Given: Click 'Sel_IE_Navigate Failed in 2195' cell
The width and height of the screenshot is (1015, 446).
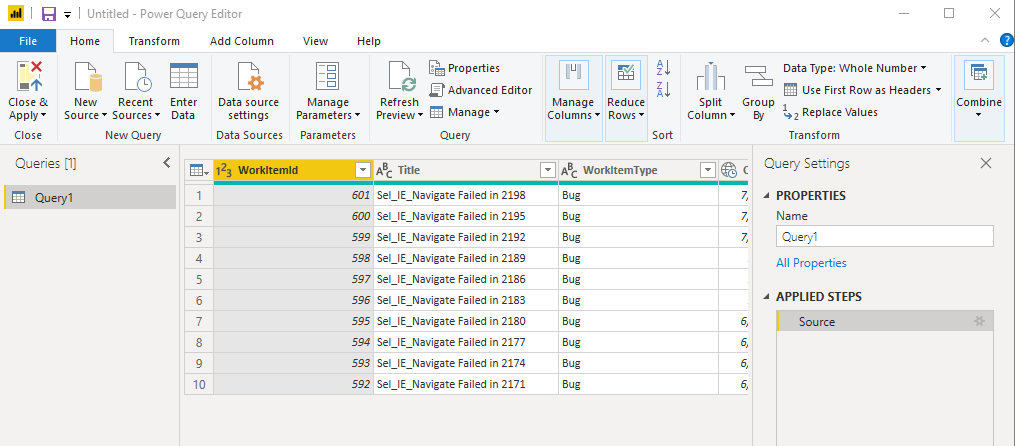Looking at the screenshot, I should (x=465, y=216).
